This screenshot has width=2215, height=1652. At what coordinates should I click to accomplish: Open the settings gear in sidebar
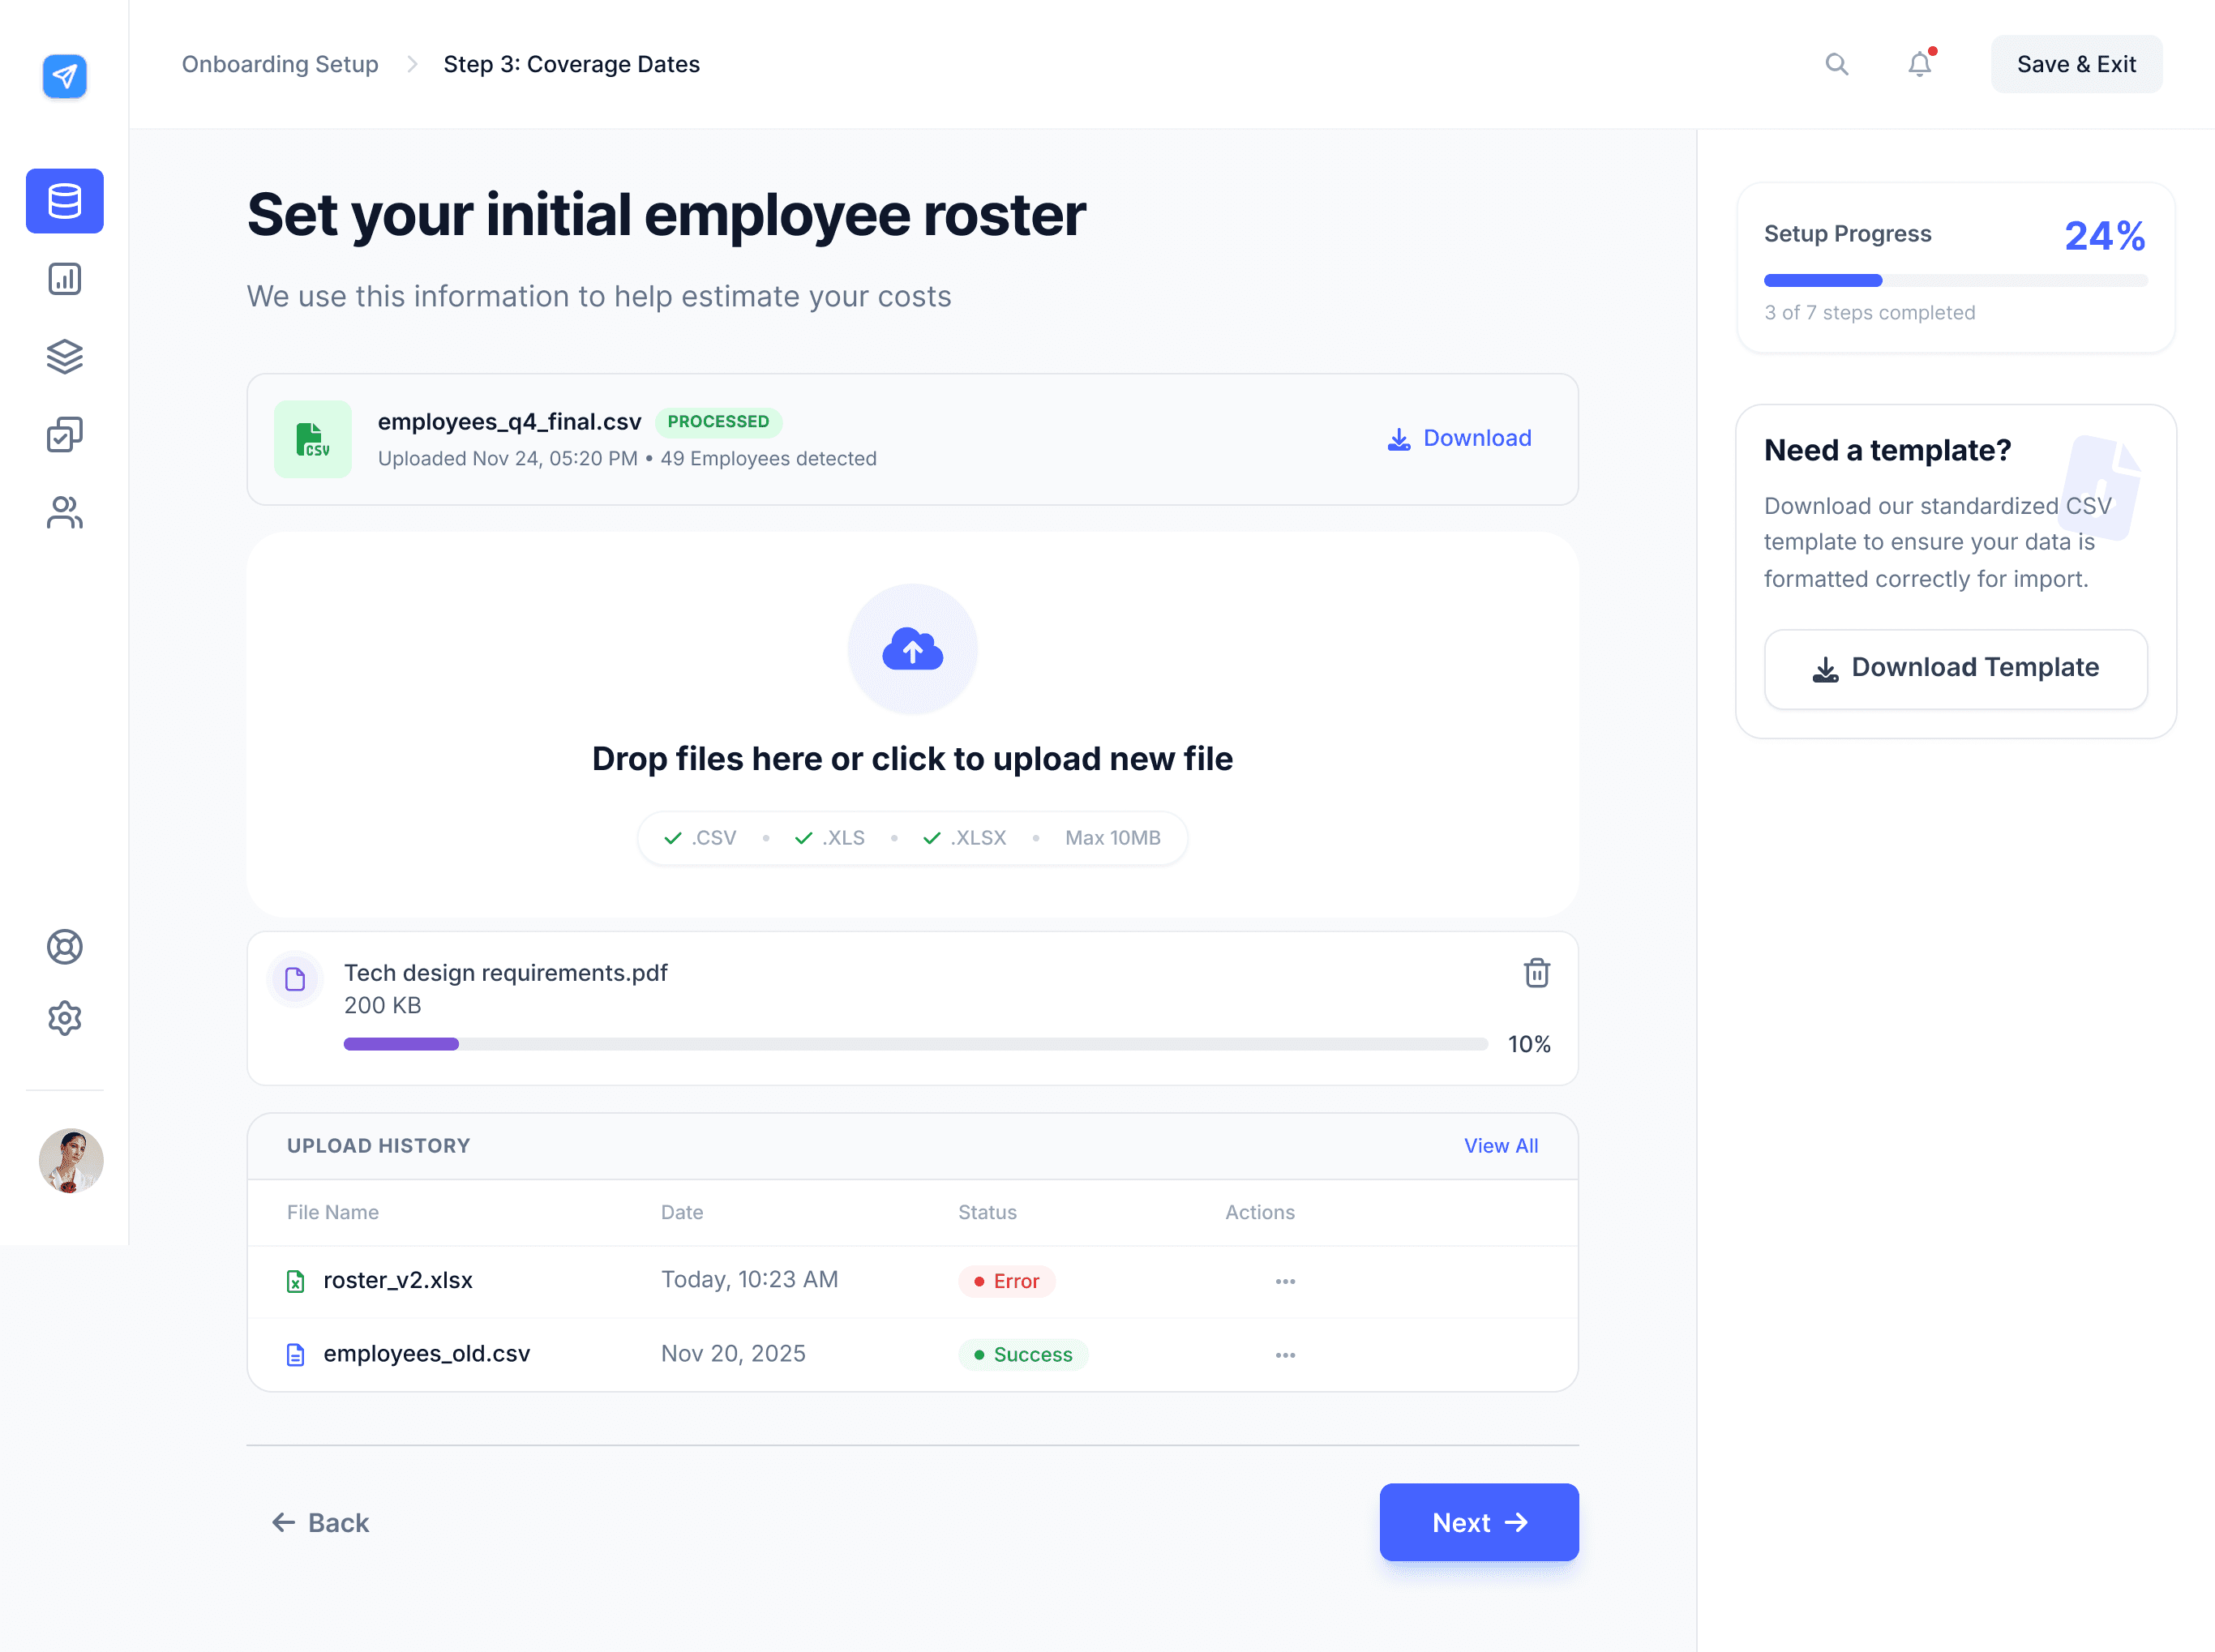tap(64, 1018)
